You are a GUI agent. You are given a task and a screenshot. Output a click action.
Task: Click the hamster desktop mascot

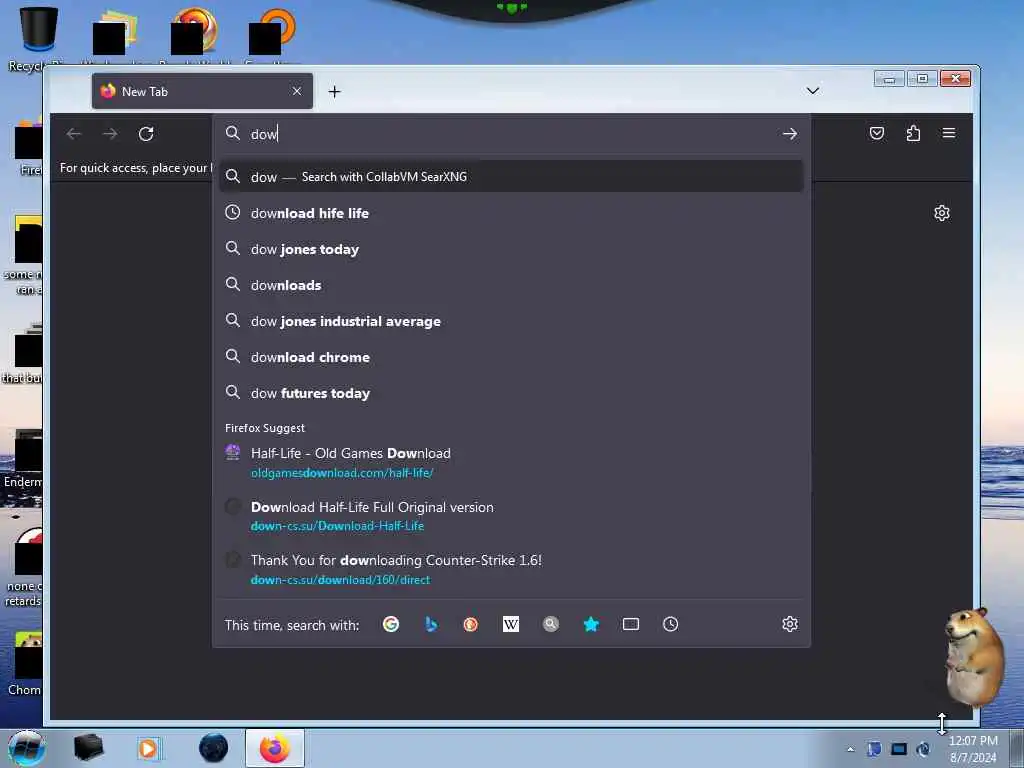[x=975, y=657]
